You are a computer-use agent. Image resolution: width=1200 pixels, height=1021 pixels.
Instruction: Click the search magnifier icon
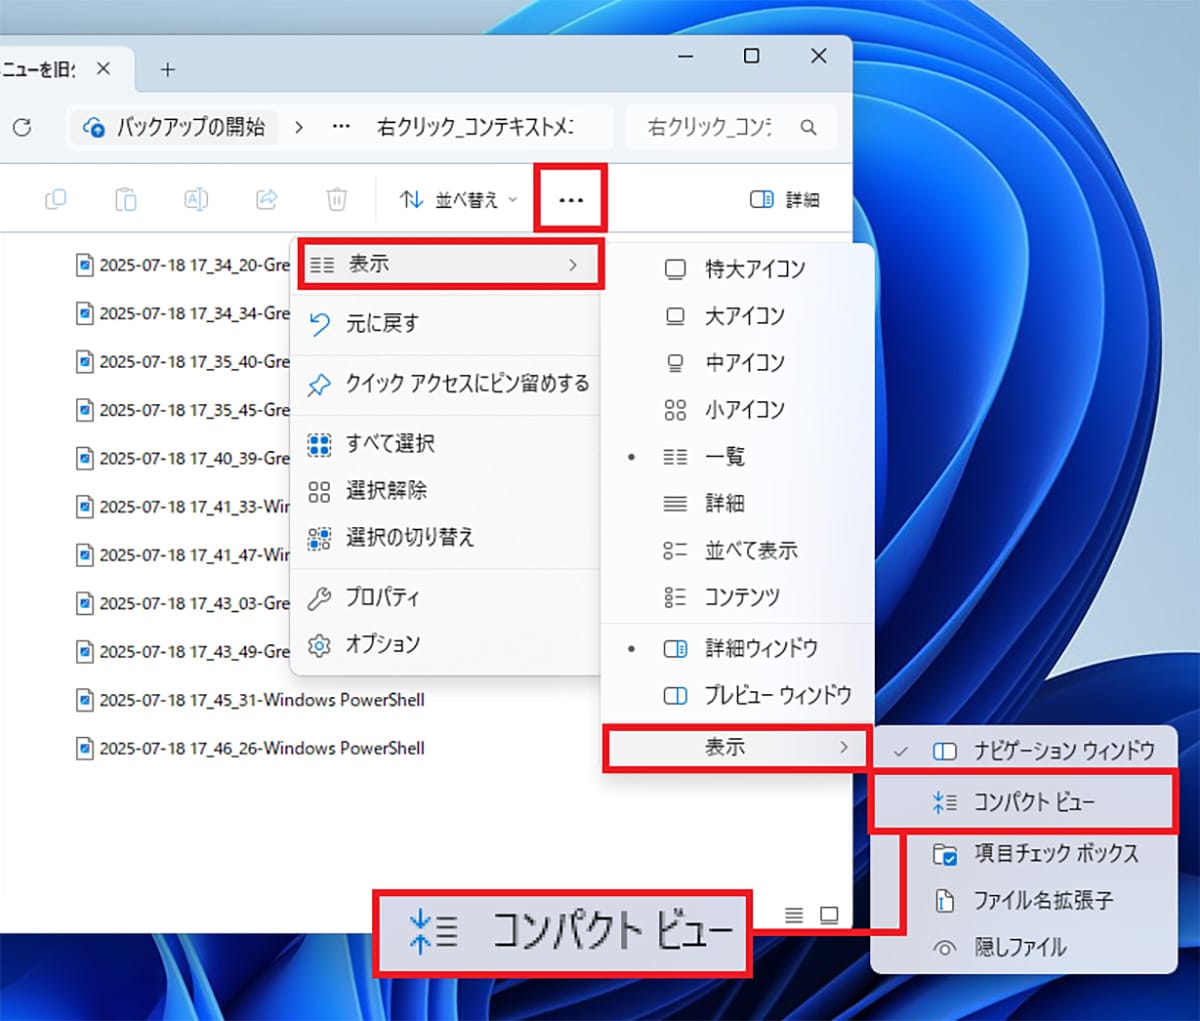pyautogui.click(x=808, y=127)
